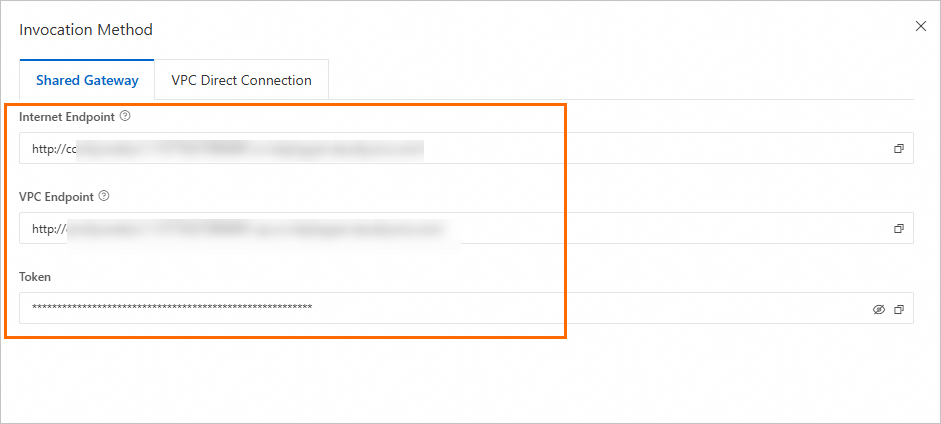Click inside the Token field

(600, 308)
